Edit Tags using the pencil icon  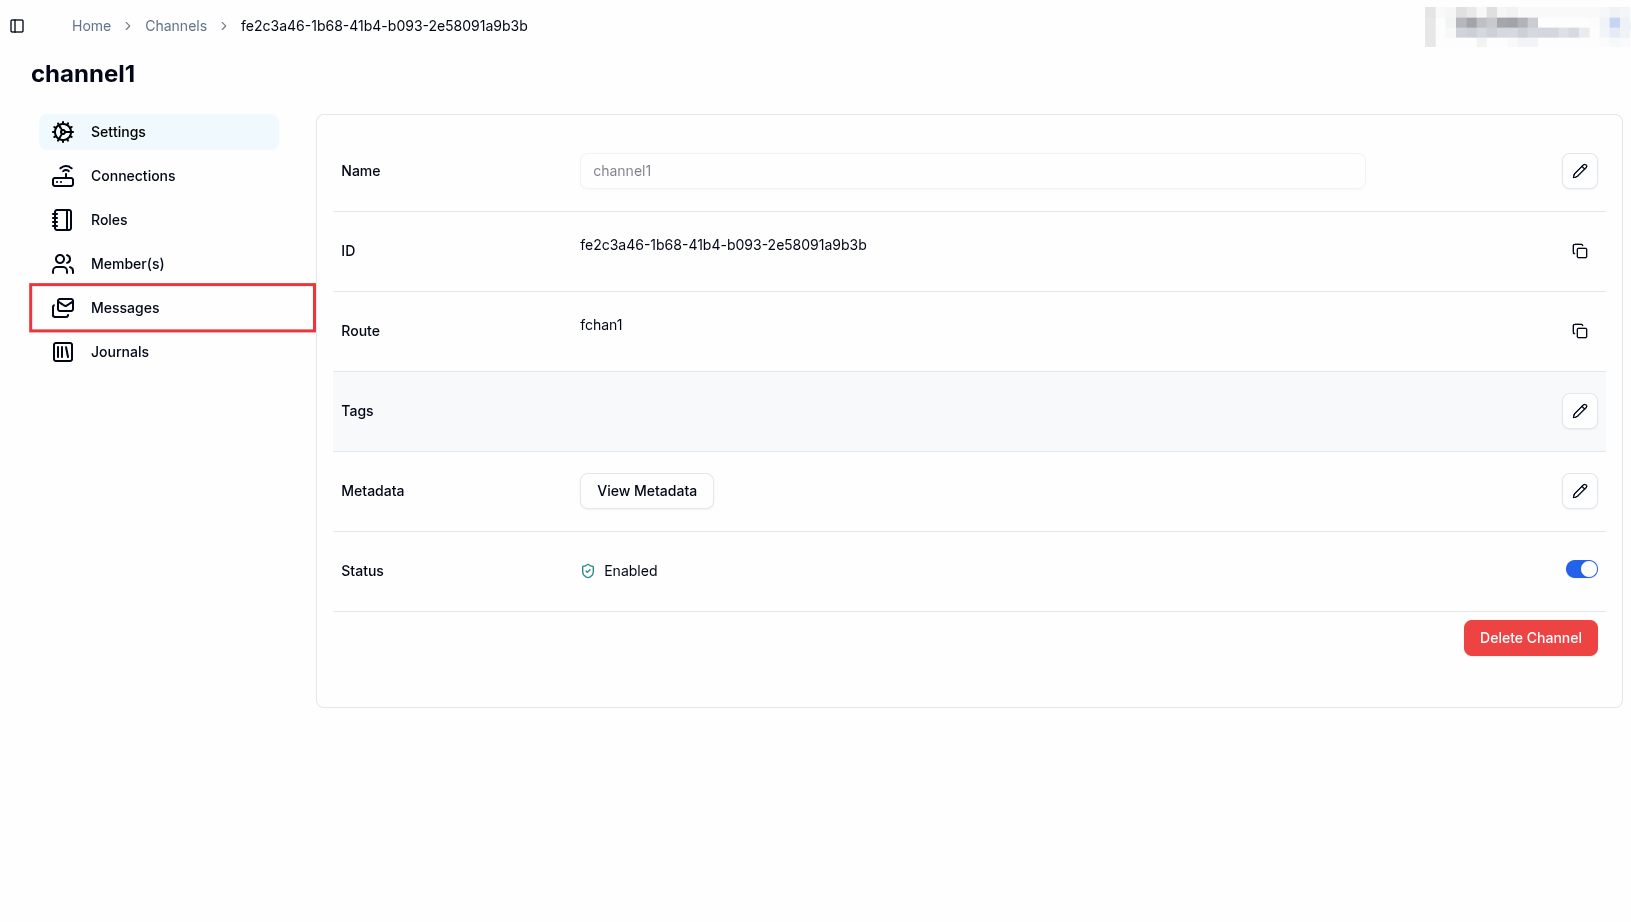click(x=1579, y=411)
